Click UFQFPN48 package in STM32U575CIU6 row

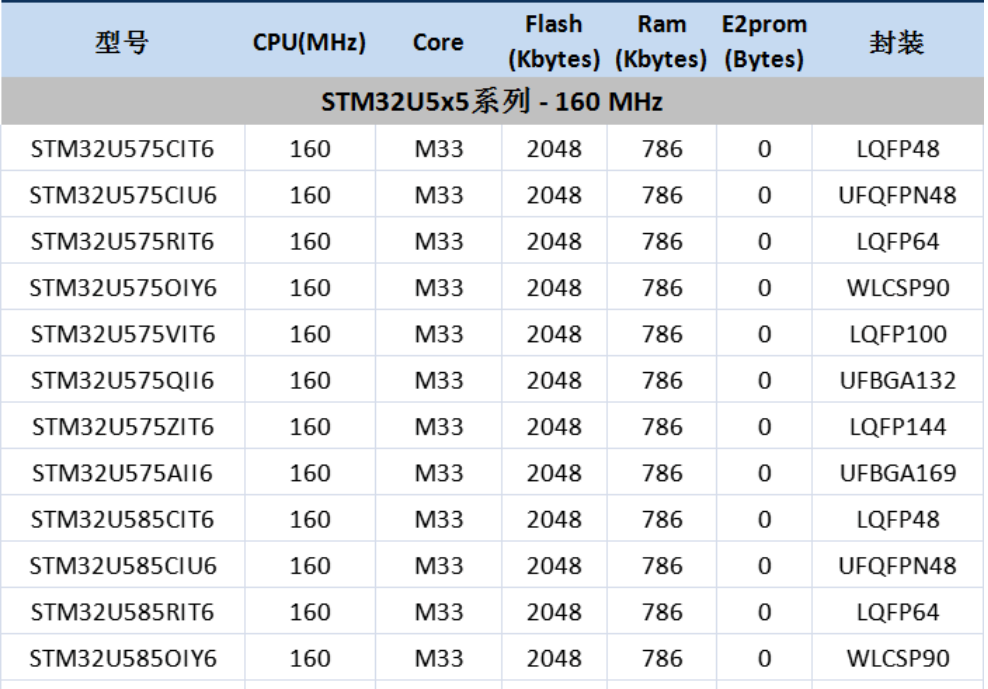tap(897, 195)
